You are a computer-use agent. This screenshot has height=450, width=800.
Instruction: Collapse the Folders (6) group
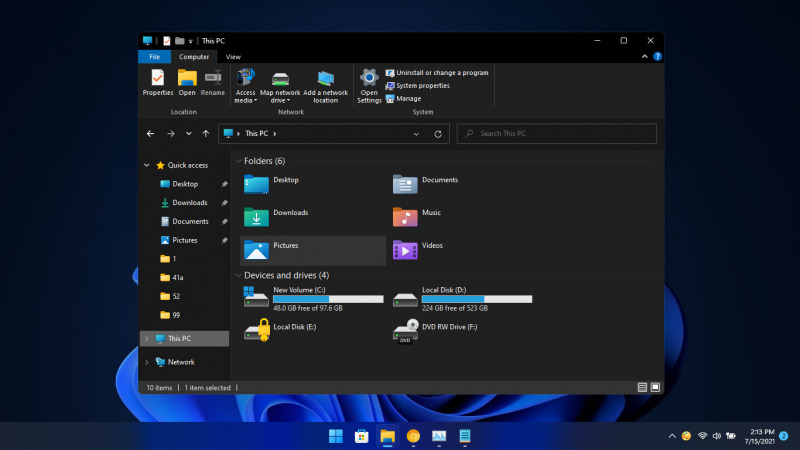point(238,161)
